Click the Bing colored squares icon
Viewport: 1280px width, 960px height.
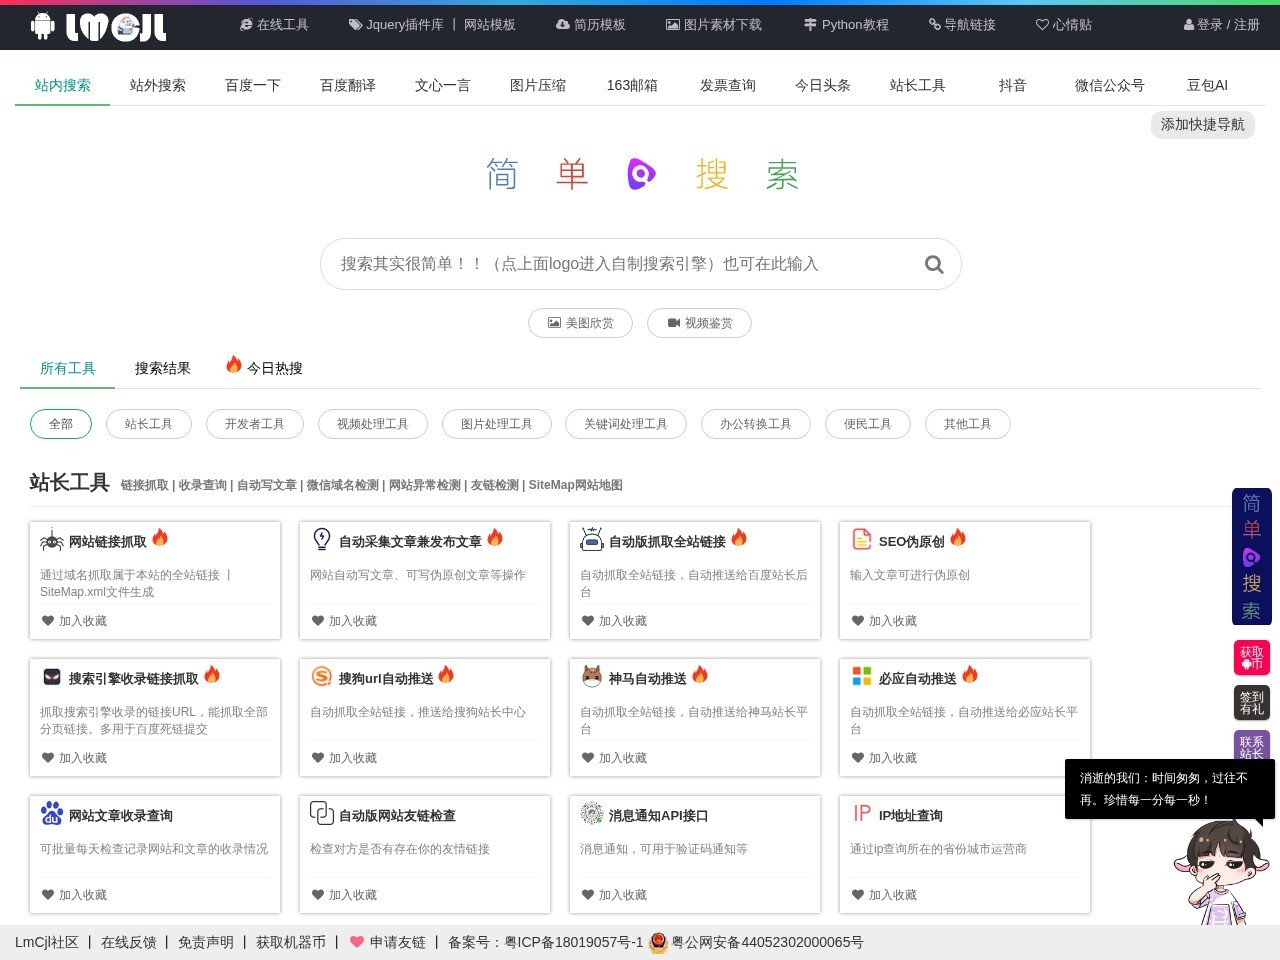[x=861, y=677]
